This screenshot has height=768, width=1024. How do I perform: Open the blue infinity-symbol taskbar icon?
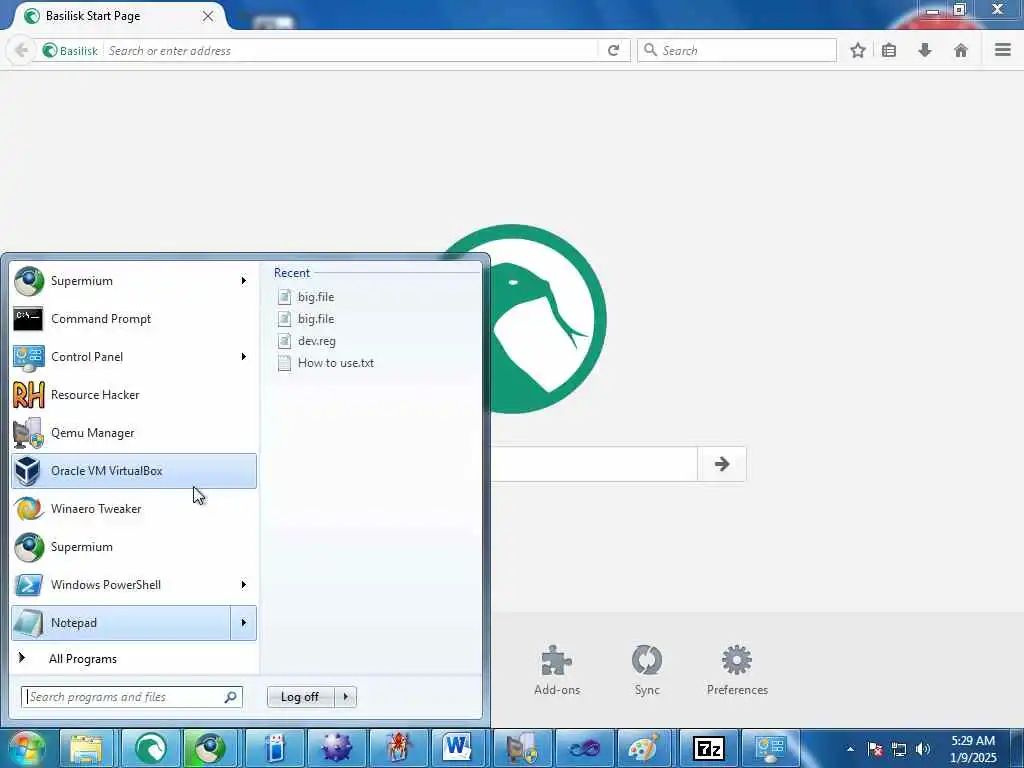(584, 748)
